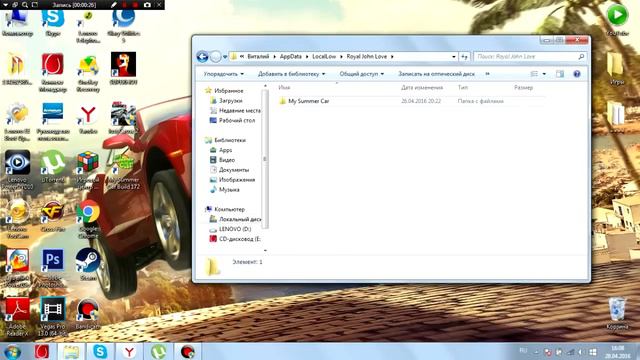Open the Документы library in sidebar
The image size is (640, 360).
[x=234, y=170]
